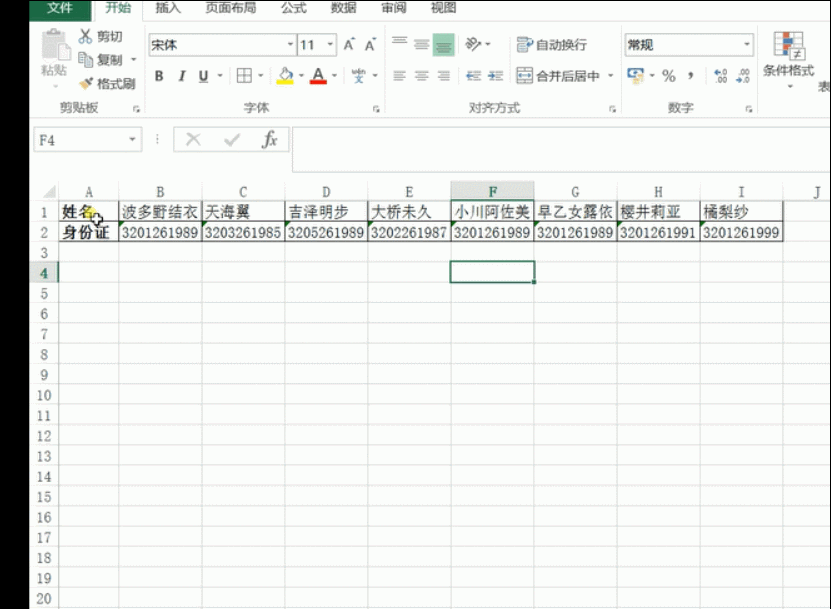Switch to the Page Layout (页面布局) tab

[231, 8]
